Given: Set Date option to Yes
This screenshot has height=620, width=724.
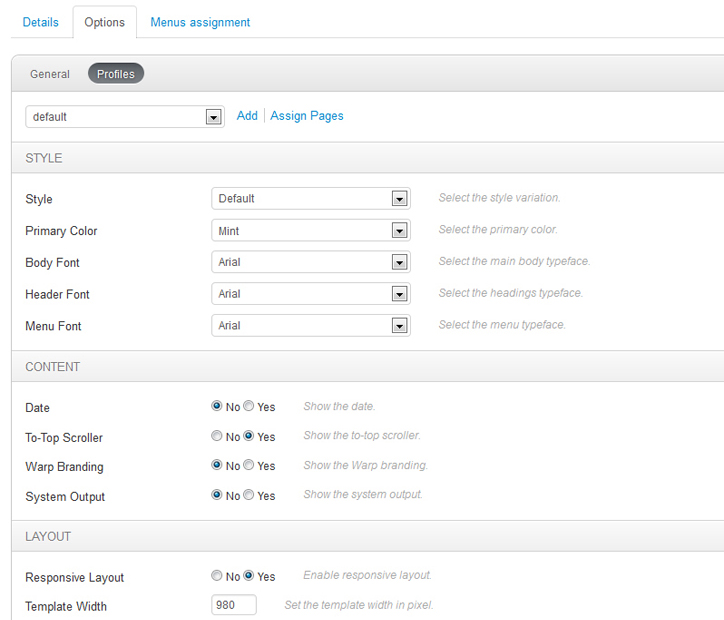Looking at the screenshot, I should (x=249, y=407).
